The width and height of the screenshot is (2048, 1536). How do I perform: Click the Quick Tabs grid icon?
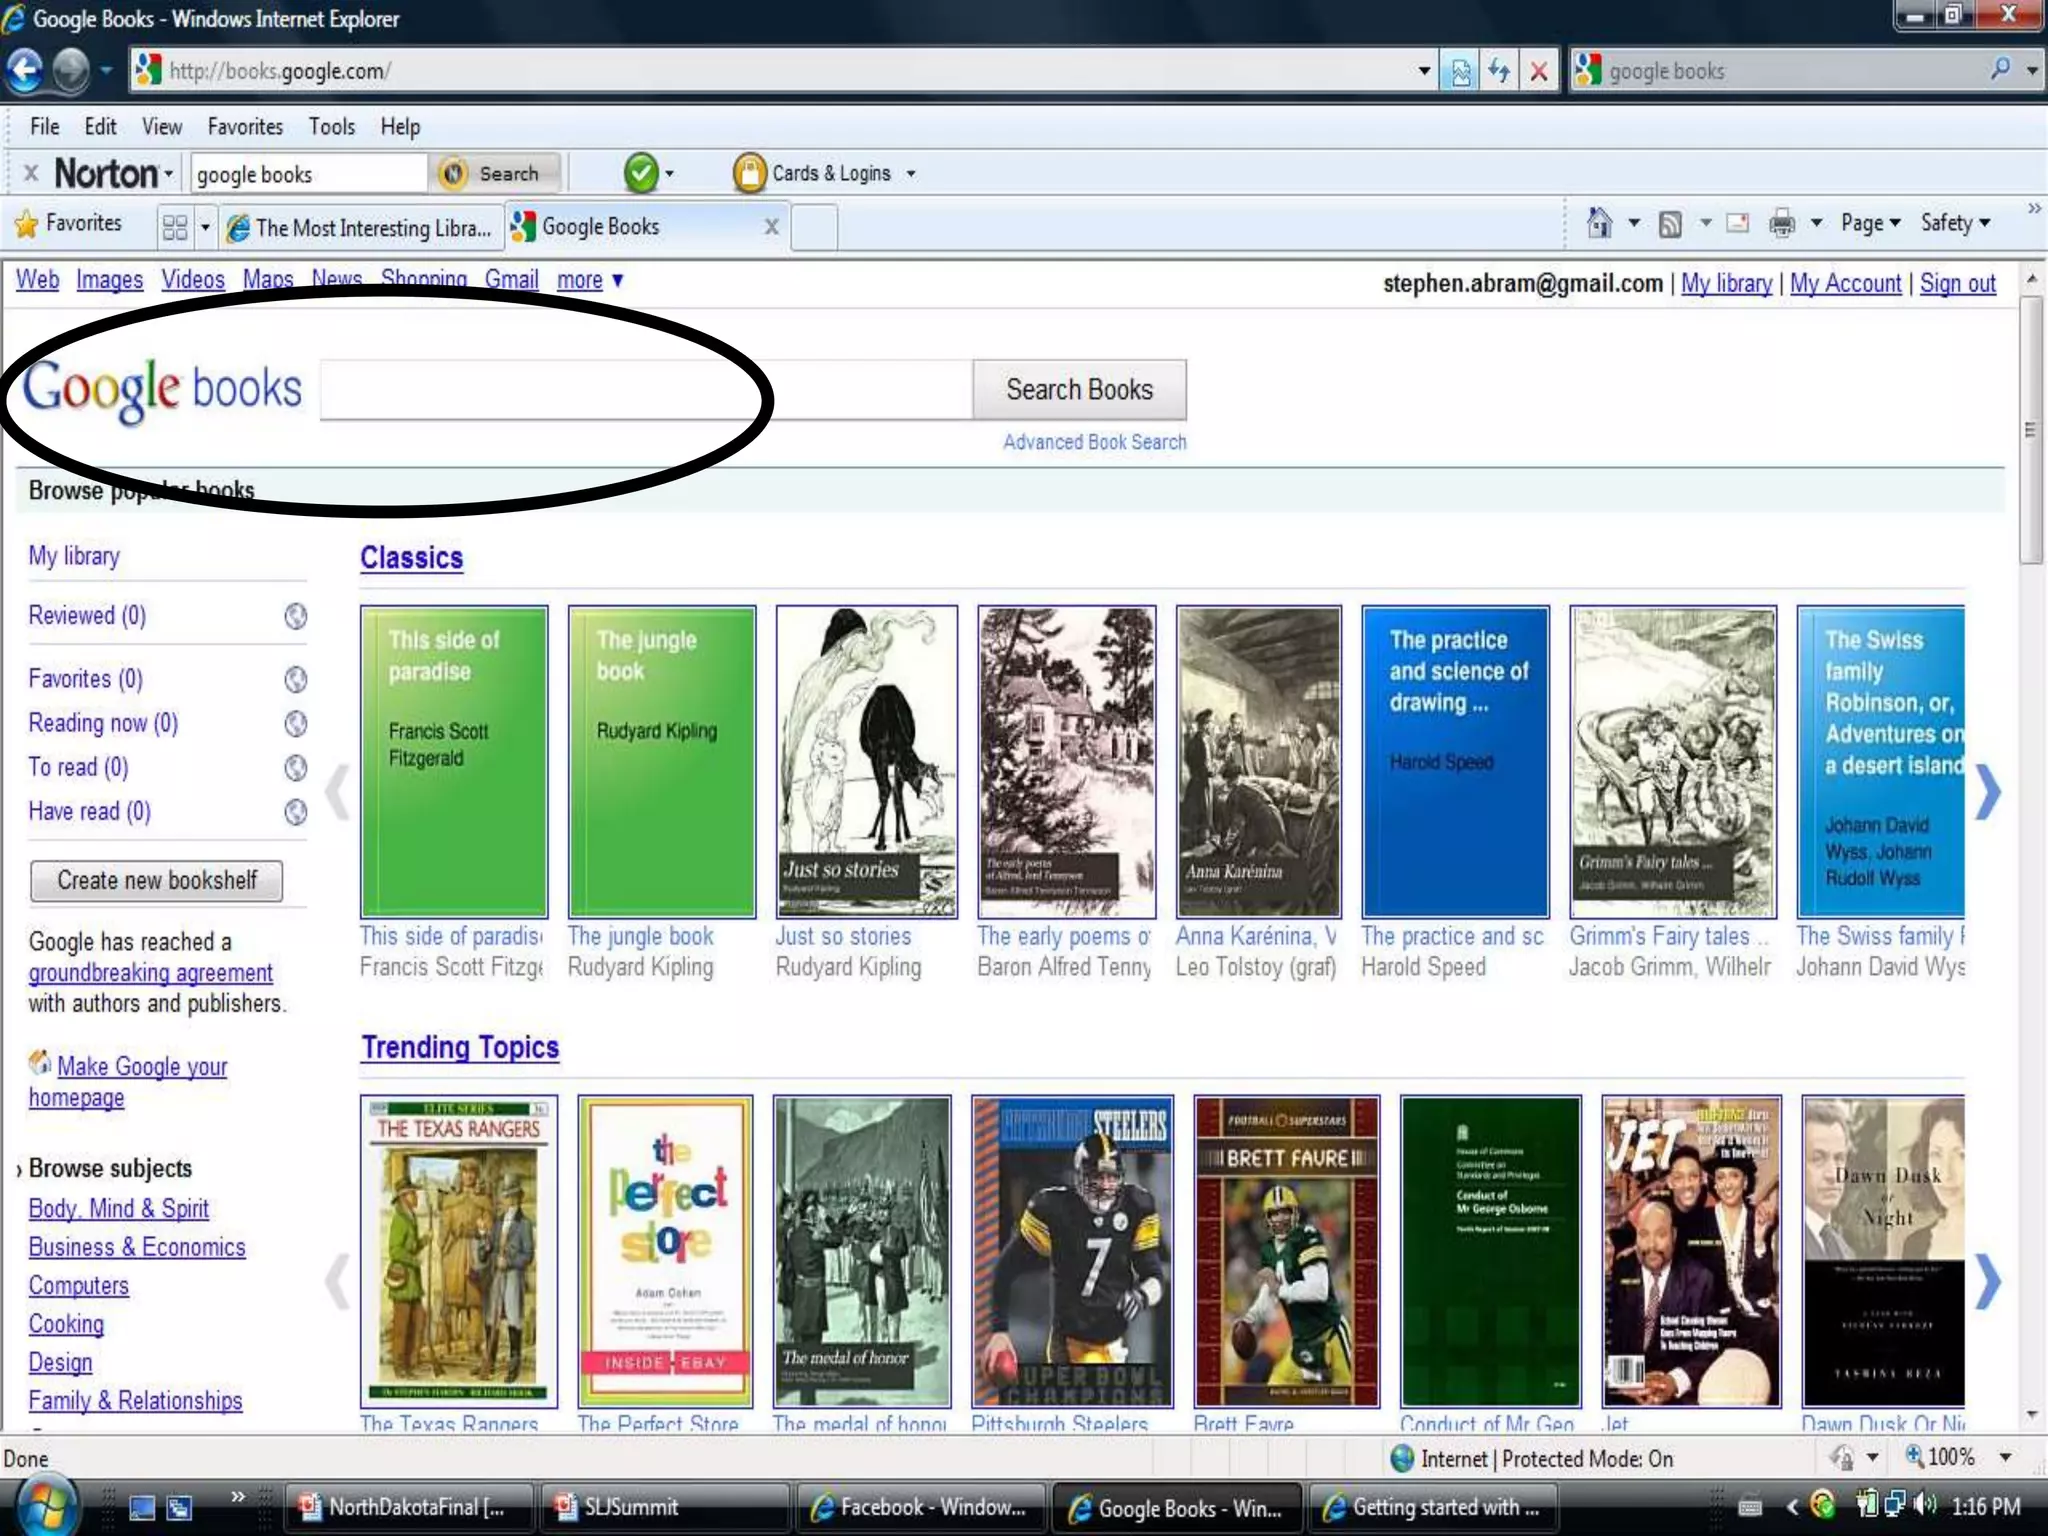pos(175,228)
